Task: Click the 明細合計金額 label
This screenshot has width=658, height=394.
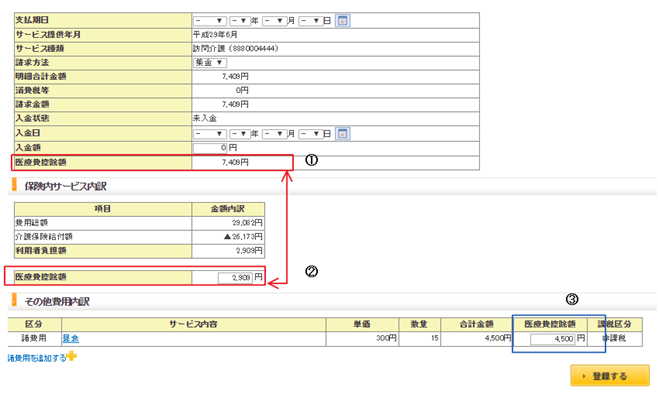Action: pyautogui.click(x=41, y=76)
